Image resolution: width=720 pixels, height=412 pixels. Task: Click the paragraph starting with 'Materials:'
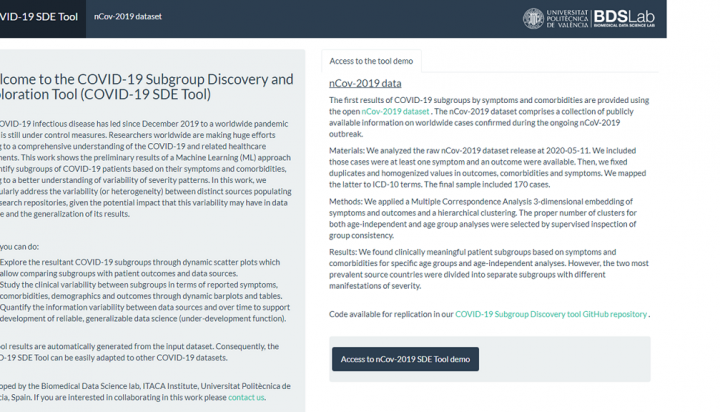[x=488, y=168]
